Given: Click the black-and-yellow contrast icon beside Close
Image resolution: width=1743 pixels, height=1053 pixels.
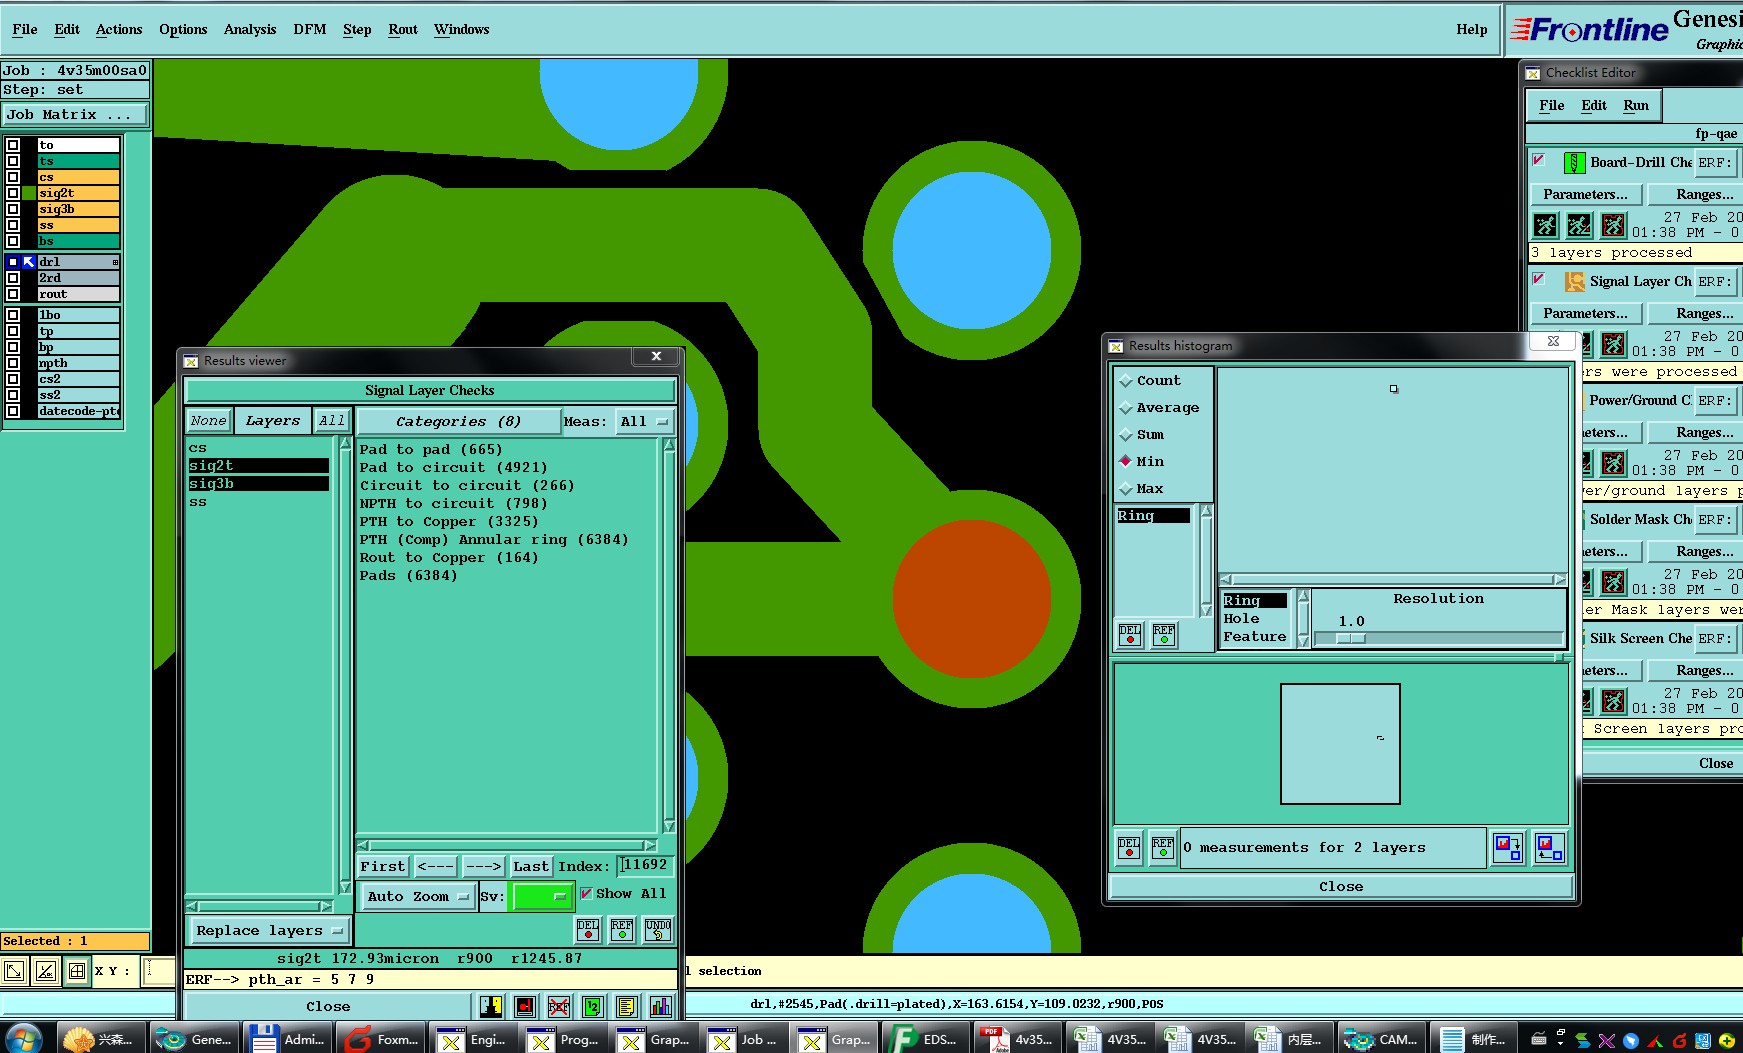Looking at the screenshot, I should point(491,1006).
